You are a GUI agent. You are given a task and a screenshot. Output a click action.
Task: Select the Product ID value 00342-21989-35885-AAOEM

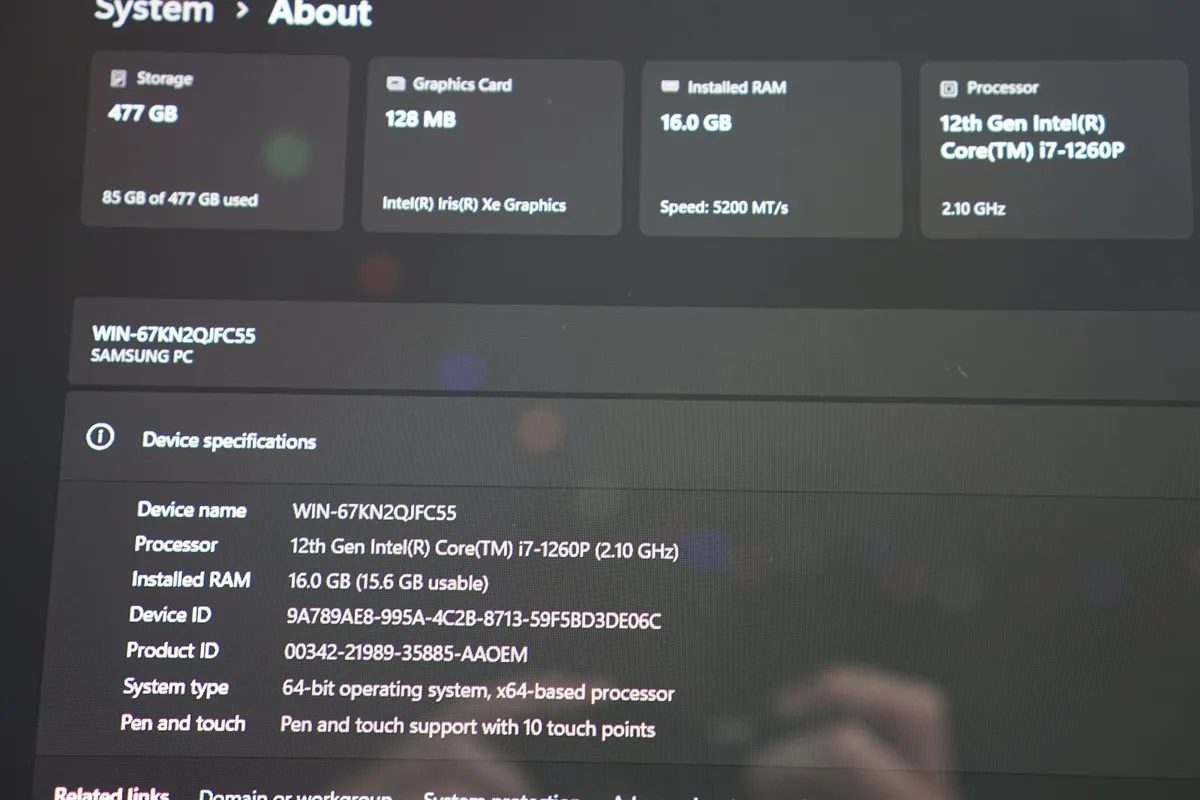point(405,654)
